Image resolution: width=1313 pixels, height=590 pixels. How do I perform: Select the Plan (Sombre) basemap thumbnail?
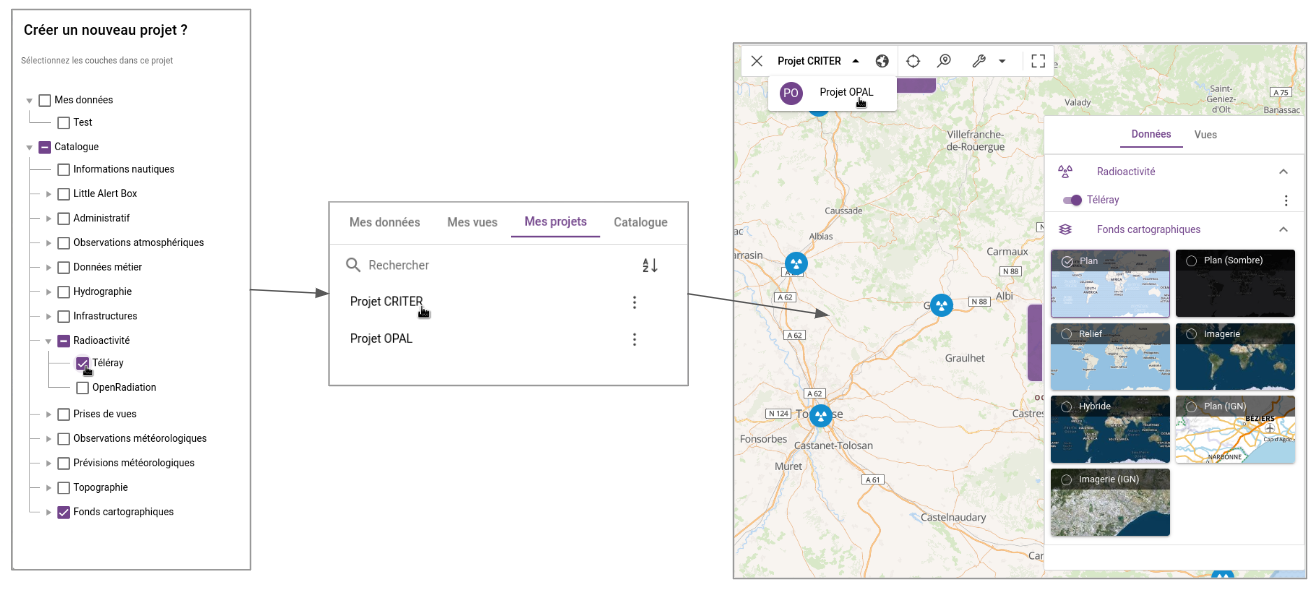coord(1235,283)
